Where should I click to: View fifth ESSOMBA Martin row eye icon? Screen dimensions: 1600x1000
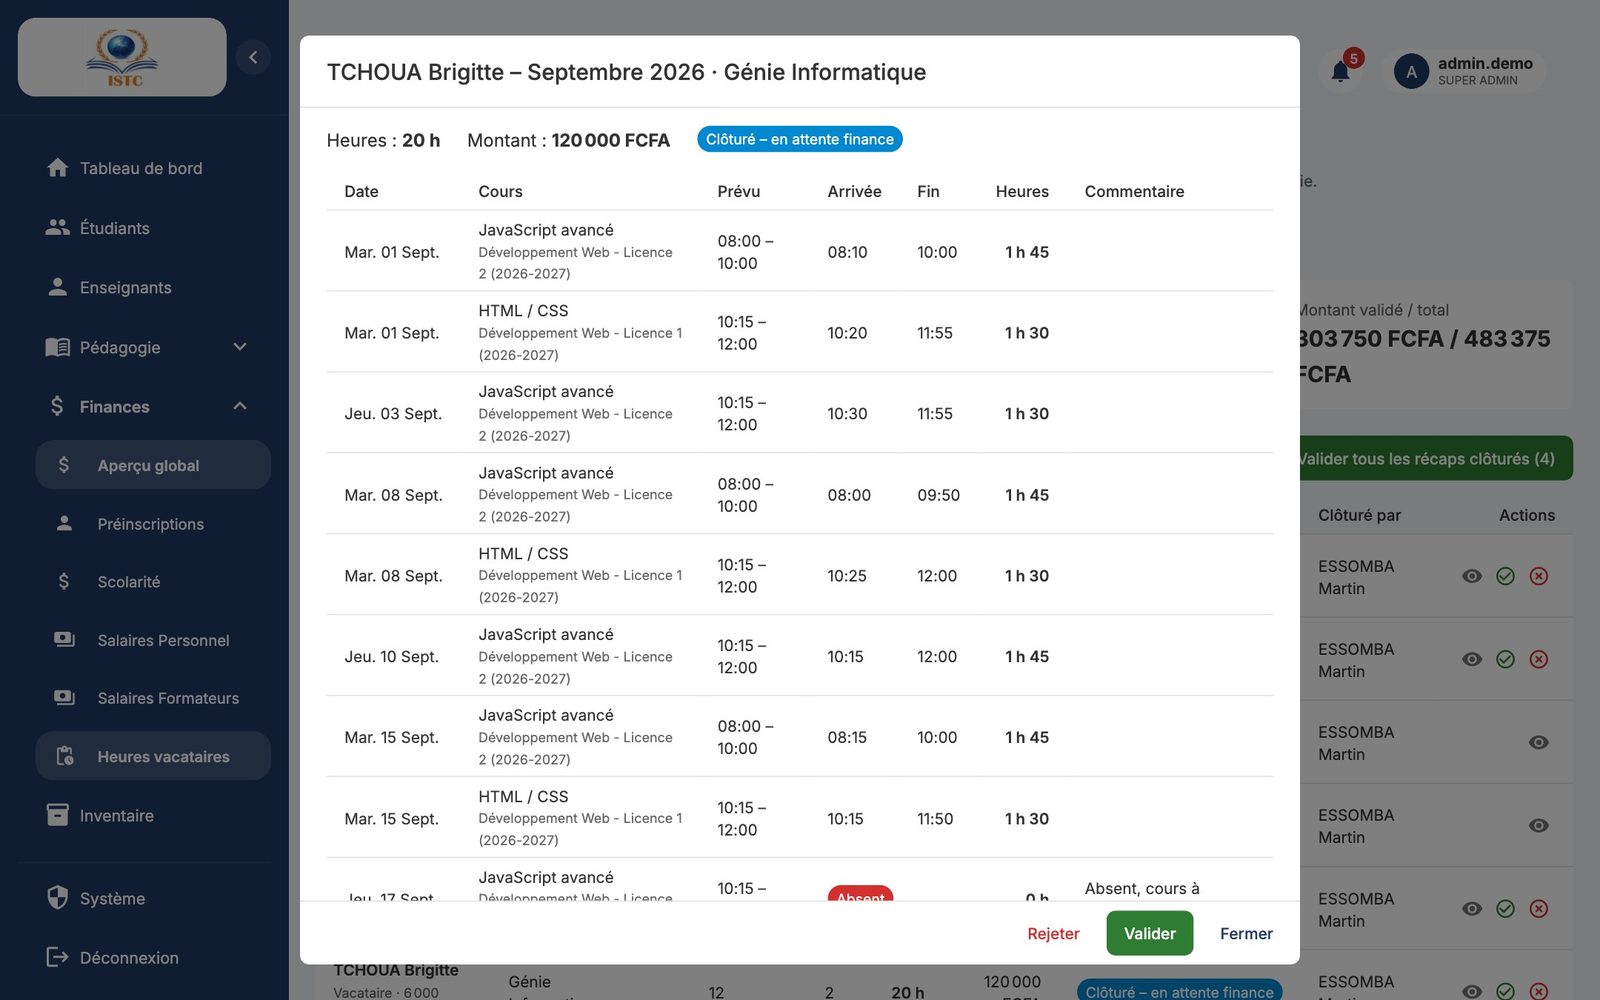coord(1472,908)
